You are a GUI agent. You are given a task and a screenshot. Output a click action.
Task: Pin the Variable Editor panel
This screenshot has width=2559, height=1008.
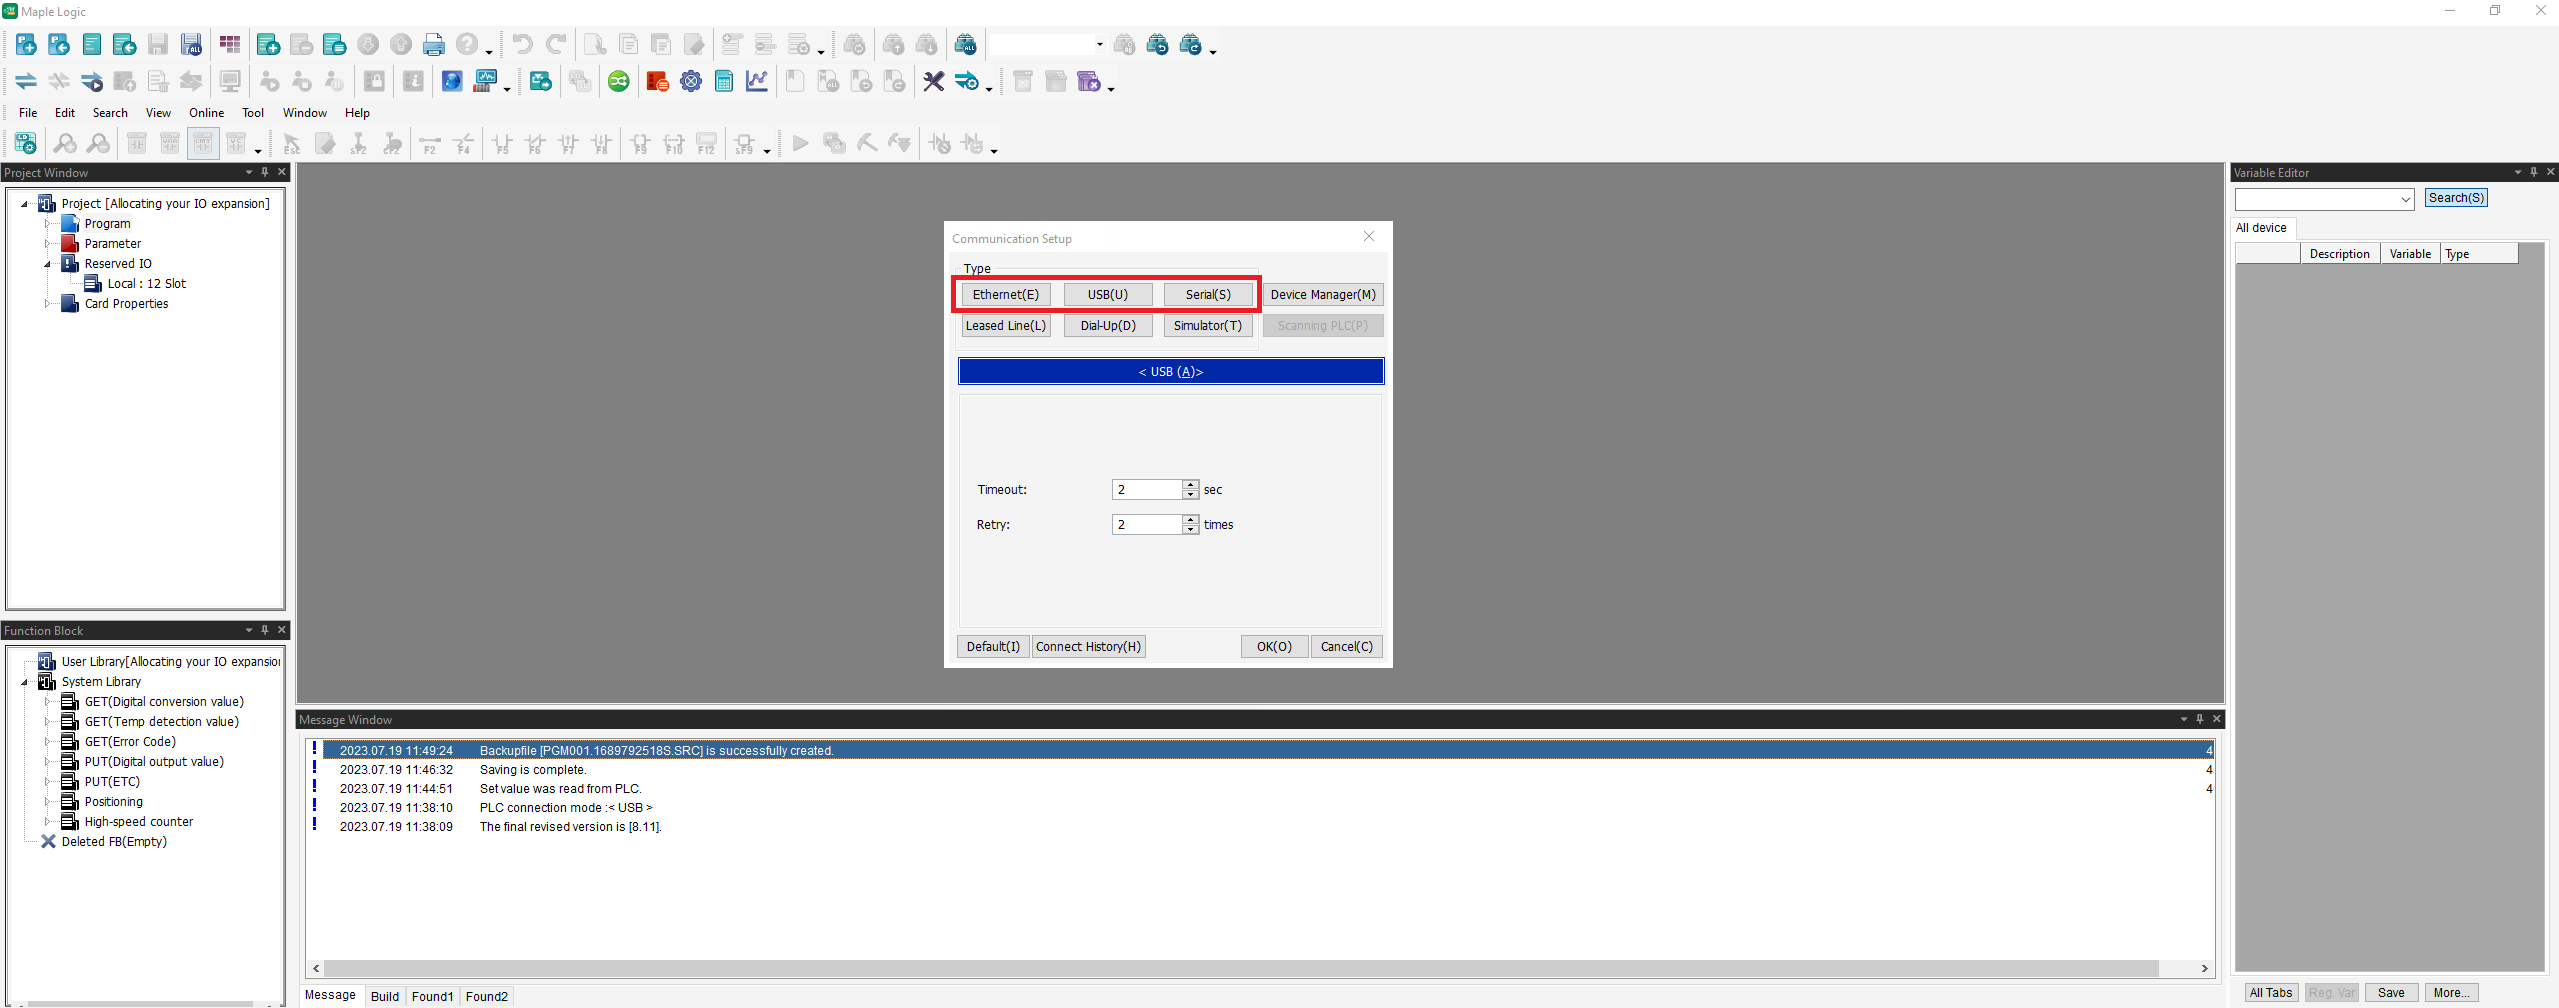[x=2534, y=172]
